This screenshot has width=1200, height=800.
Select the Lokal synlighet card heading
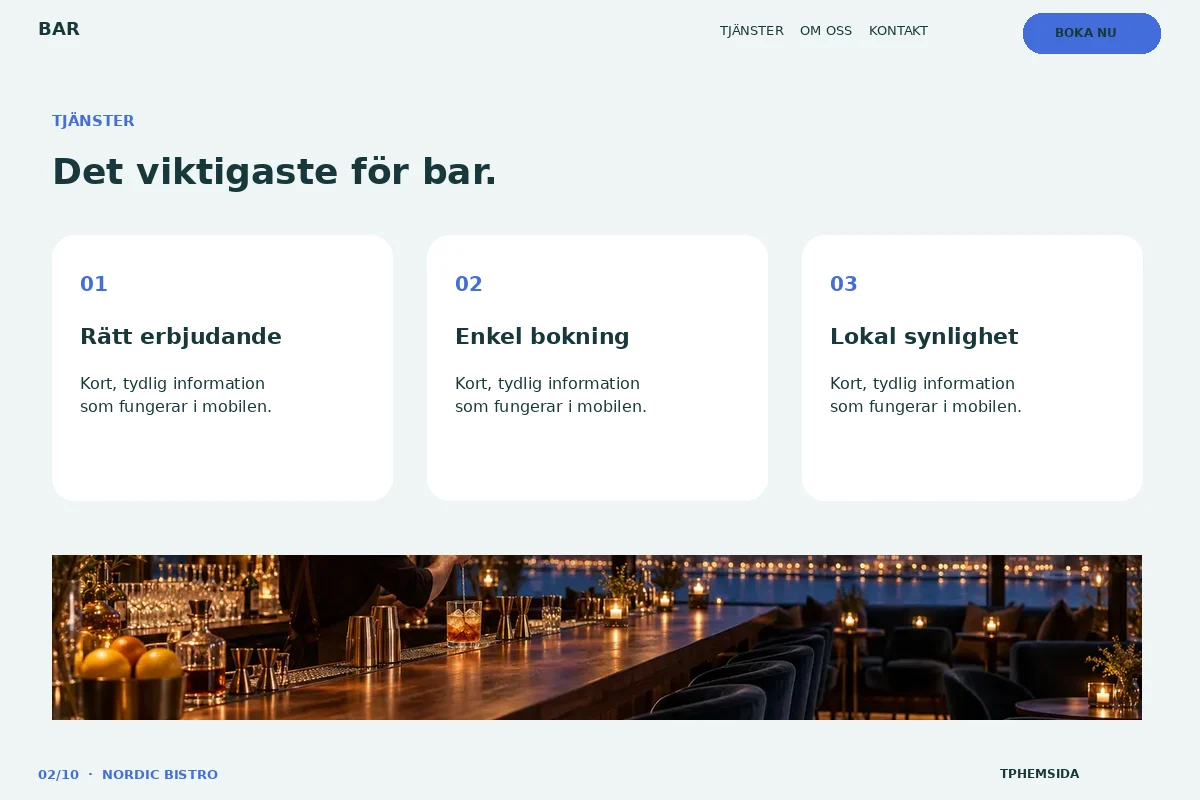924,336
